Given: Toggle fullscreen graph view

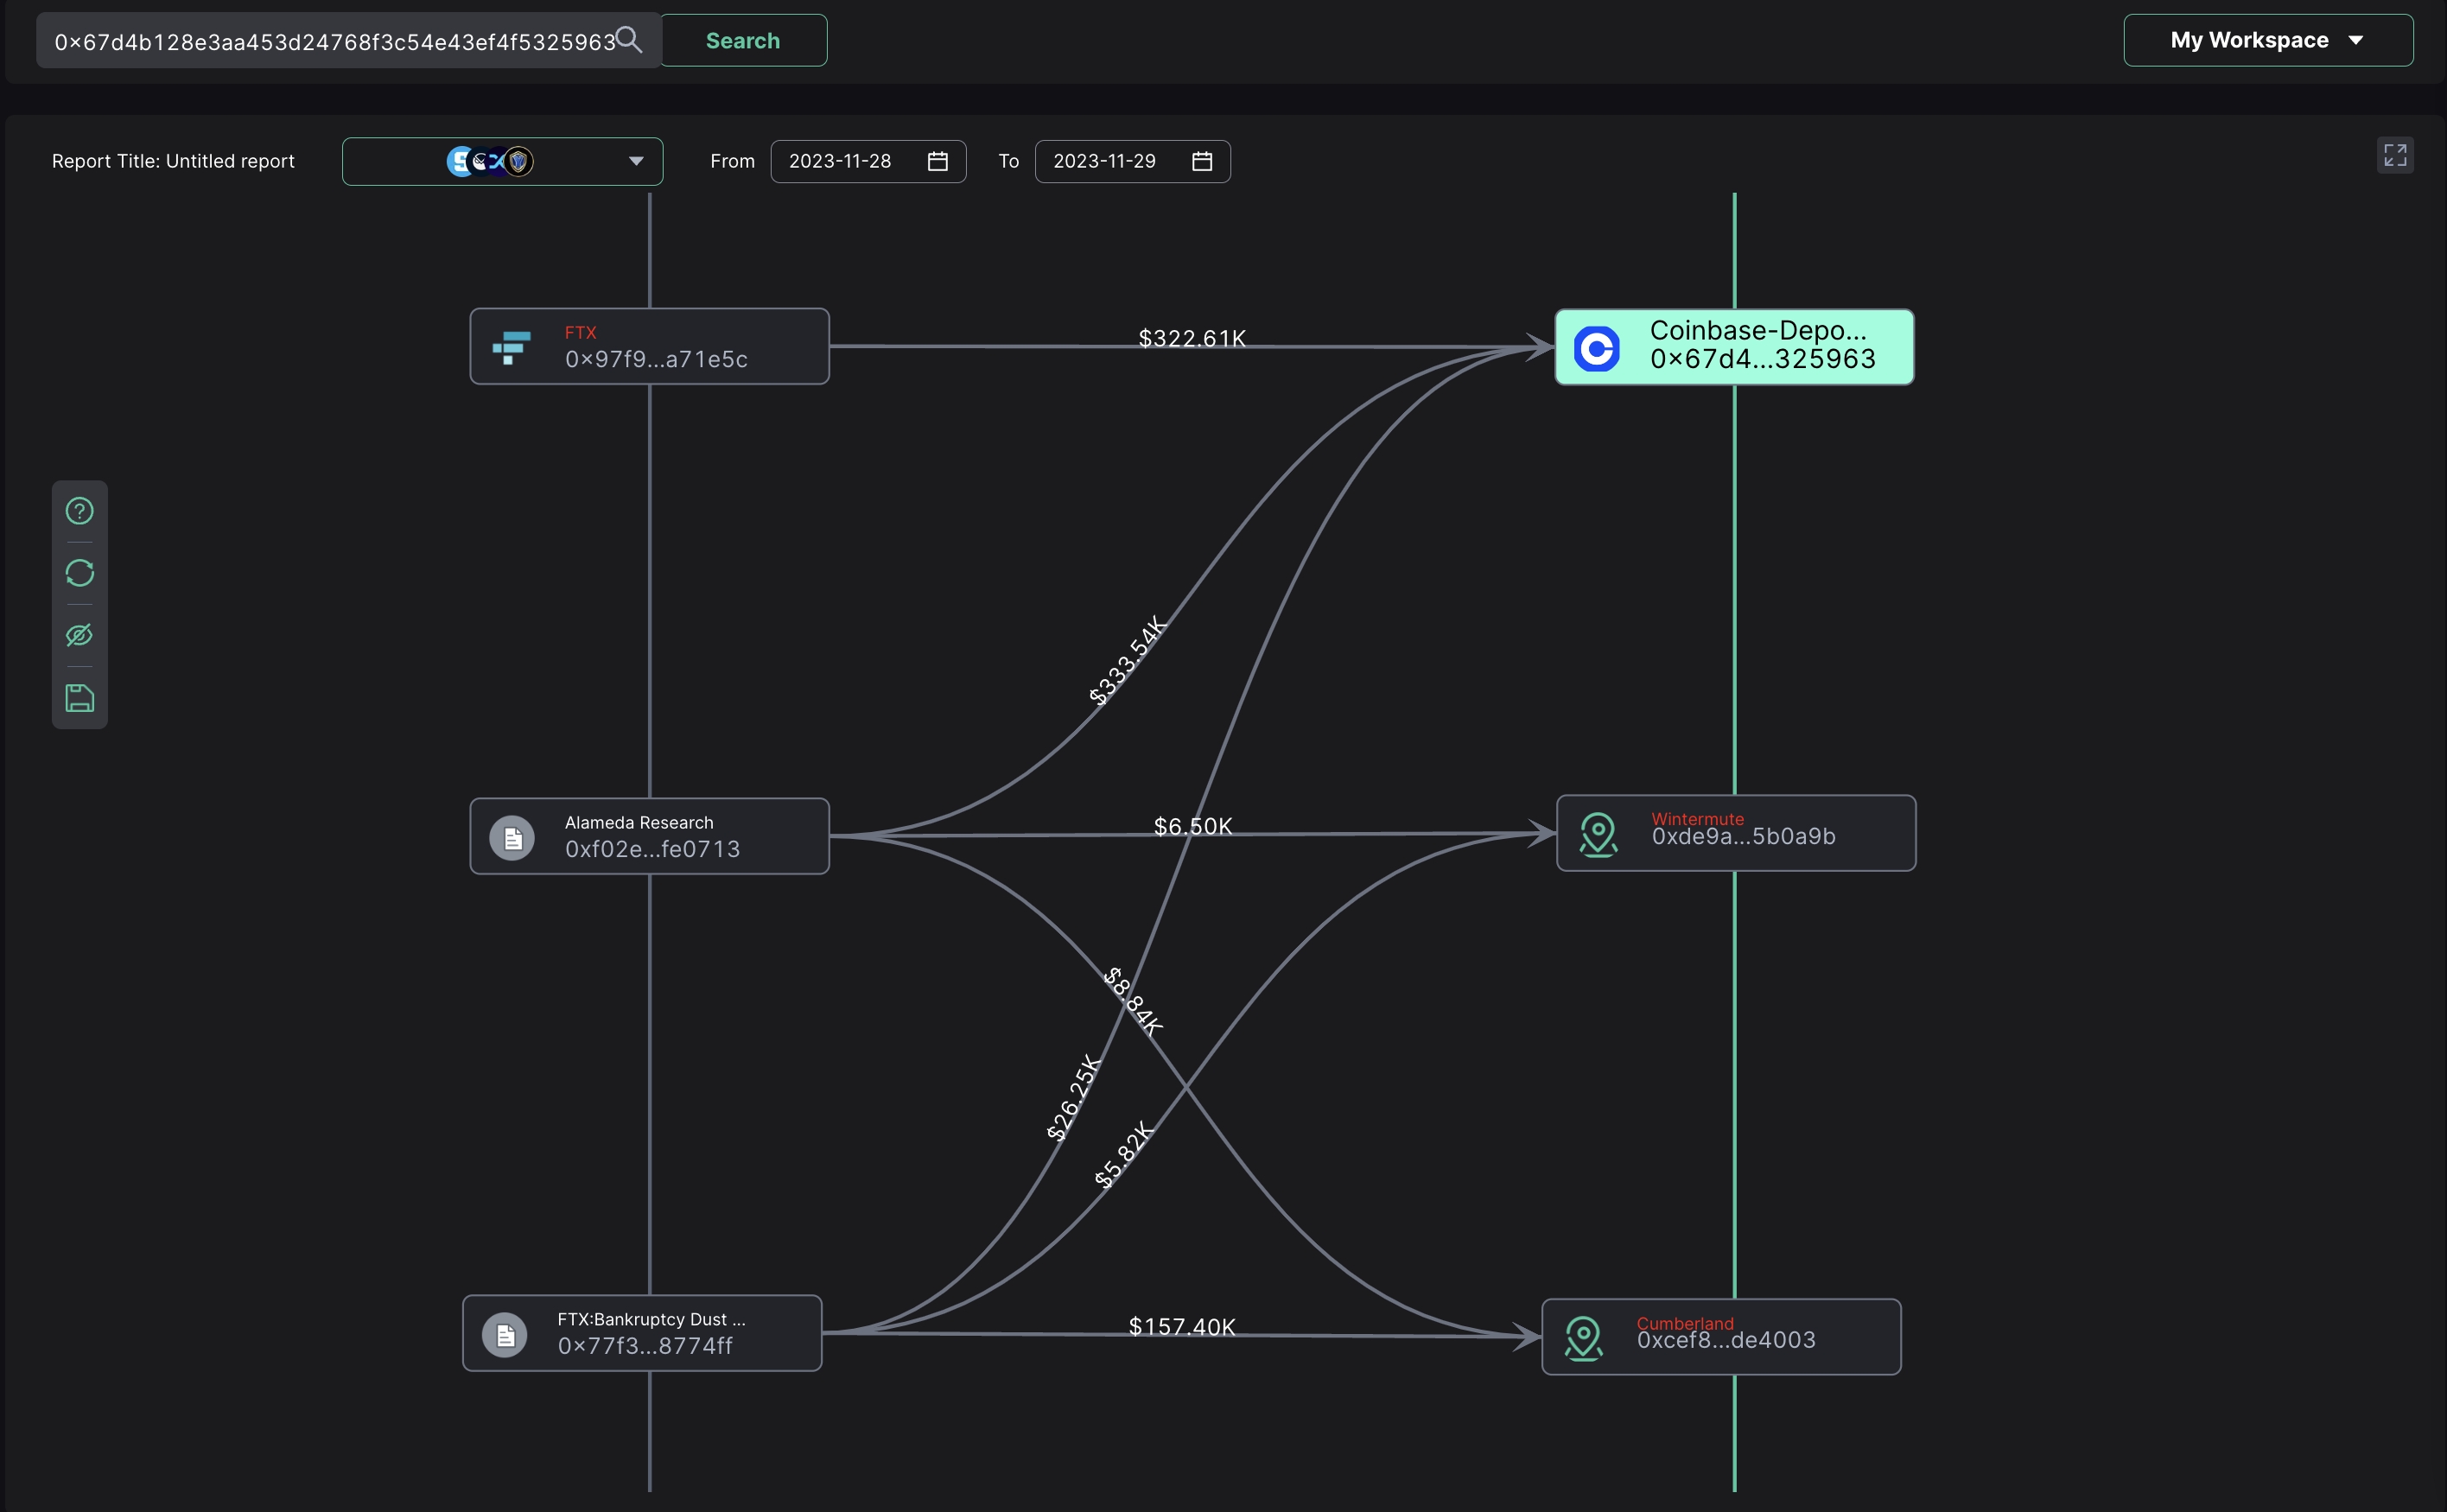Looking at the screenshot, I should (x=2394, y=155).
